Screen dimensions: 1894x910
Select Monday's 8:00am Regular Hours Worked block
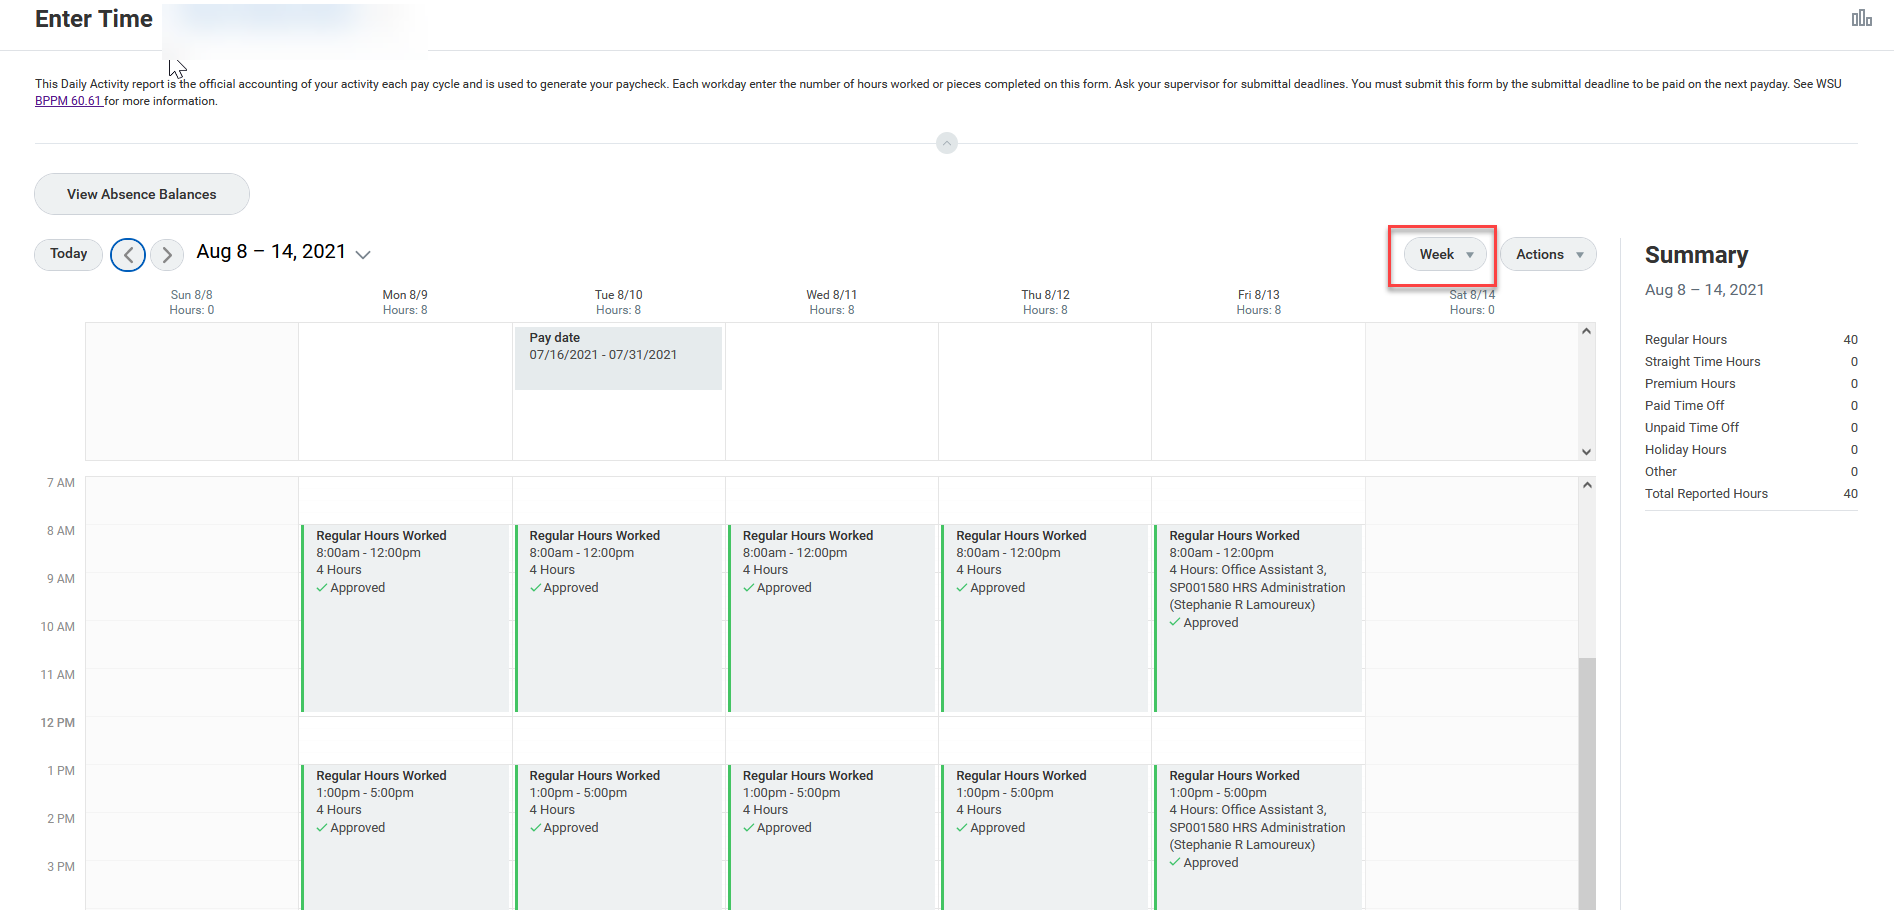pos(405,615)
